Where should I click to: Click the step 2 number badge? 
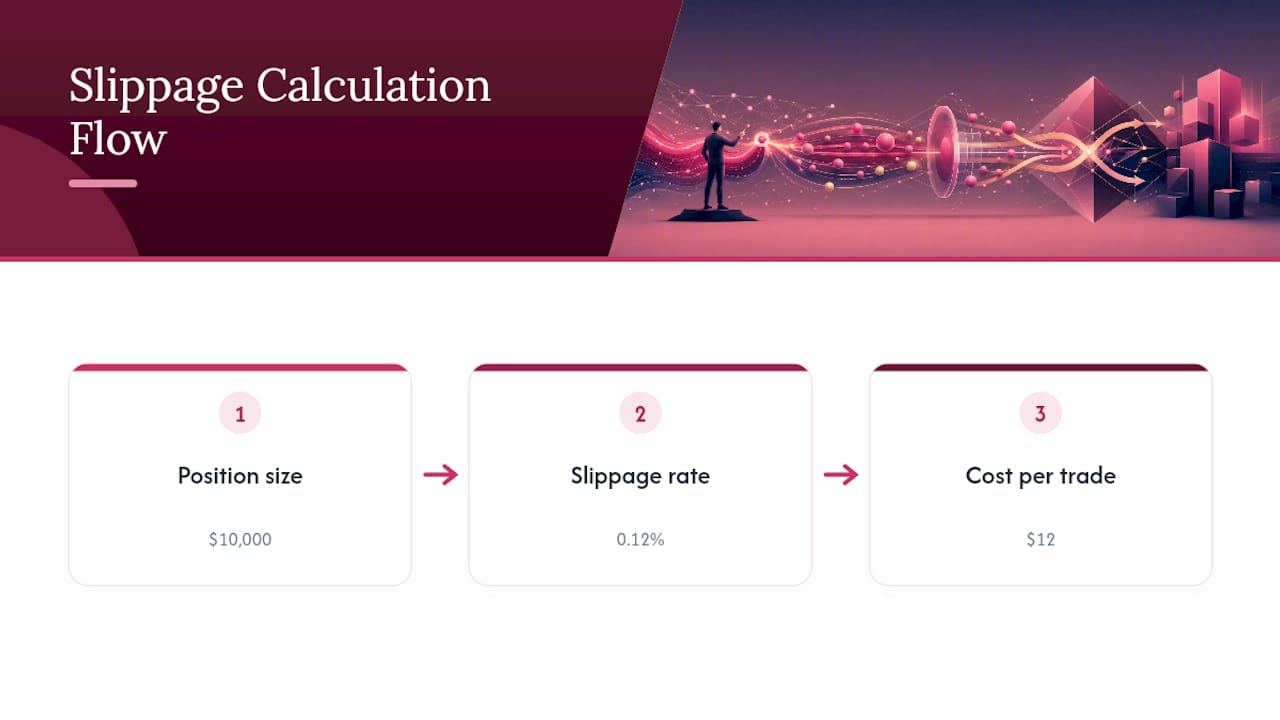[x=640, y=413]
